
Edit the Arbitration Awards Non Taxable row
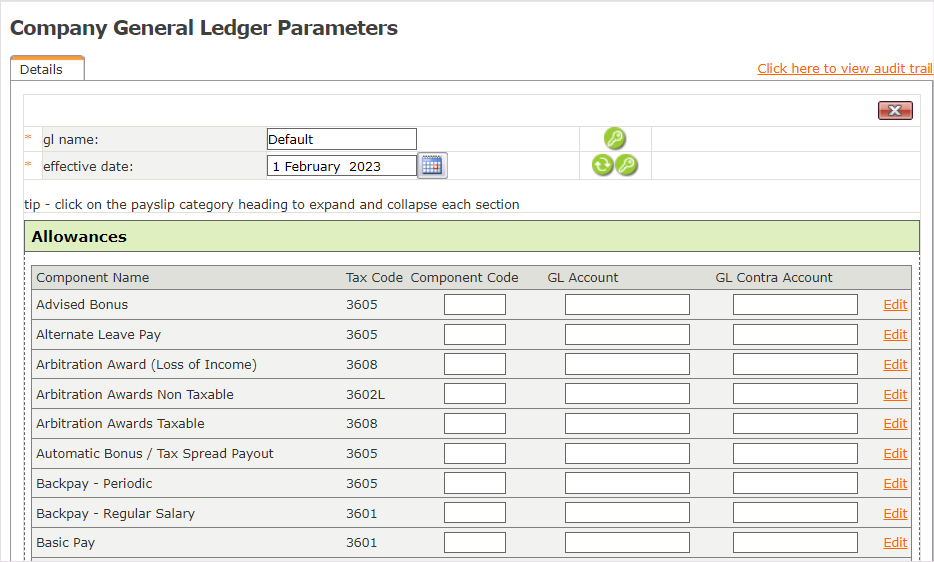(895, 395)
